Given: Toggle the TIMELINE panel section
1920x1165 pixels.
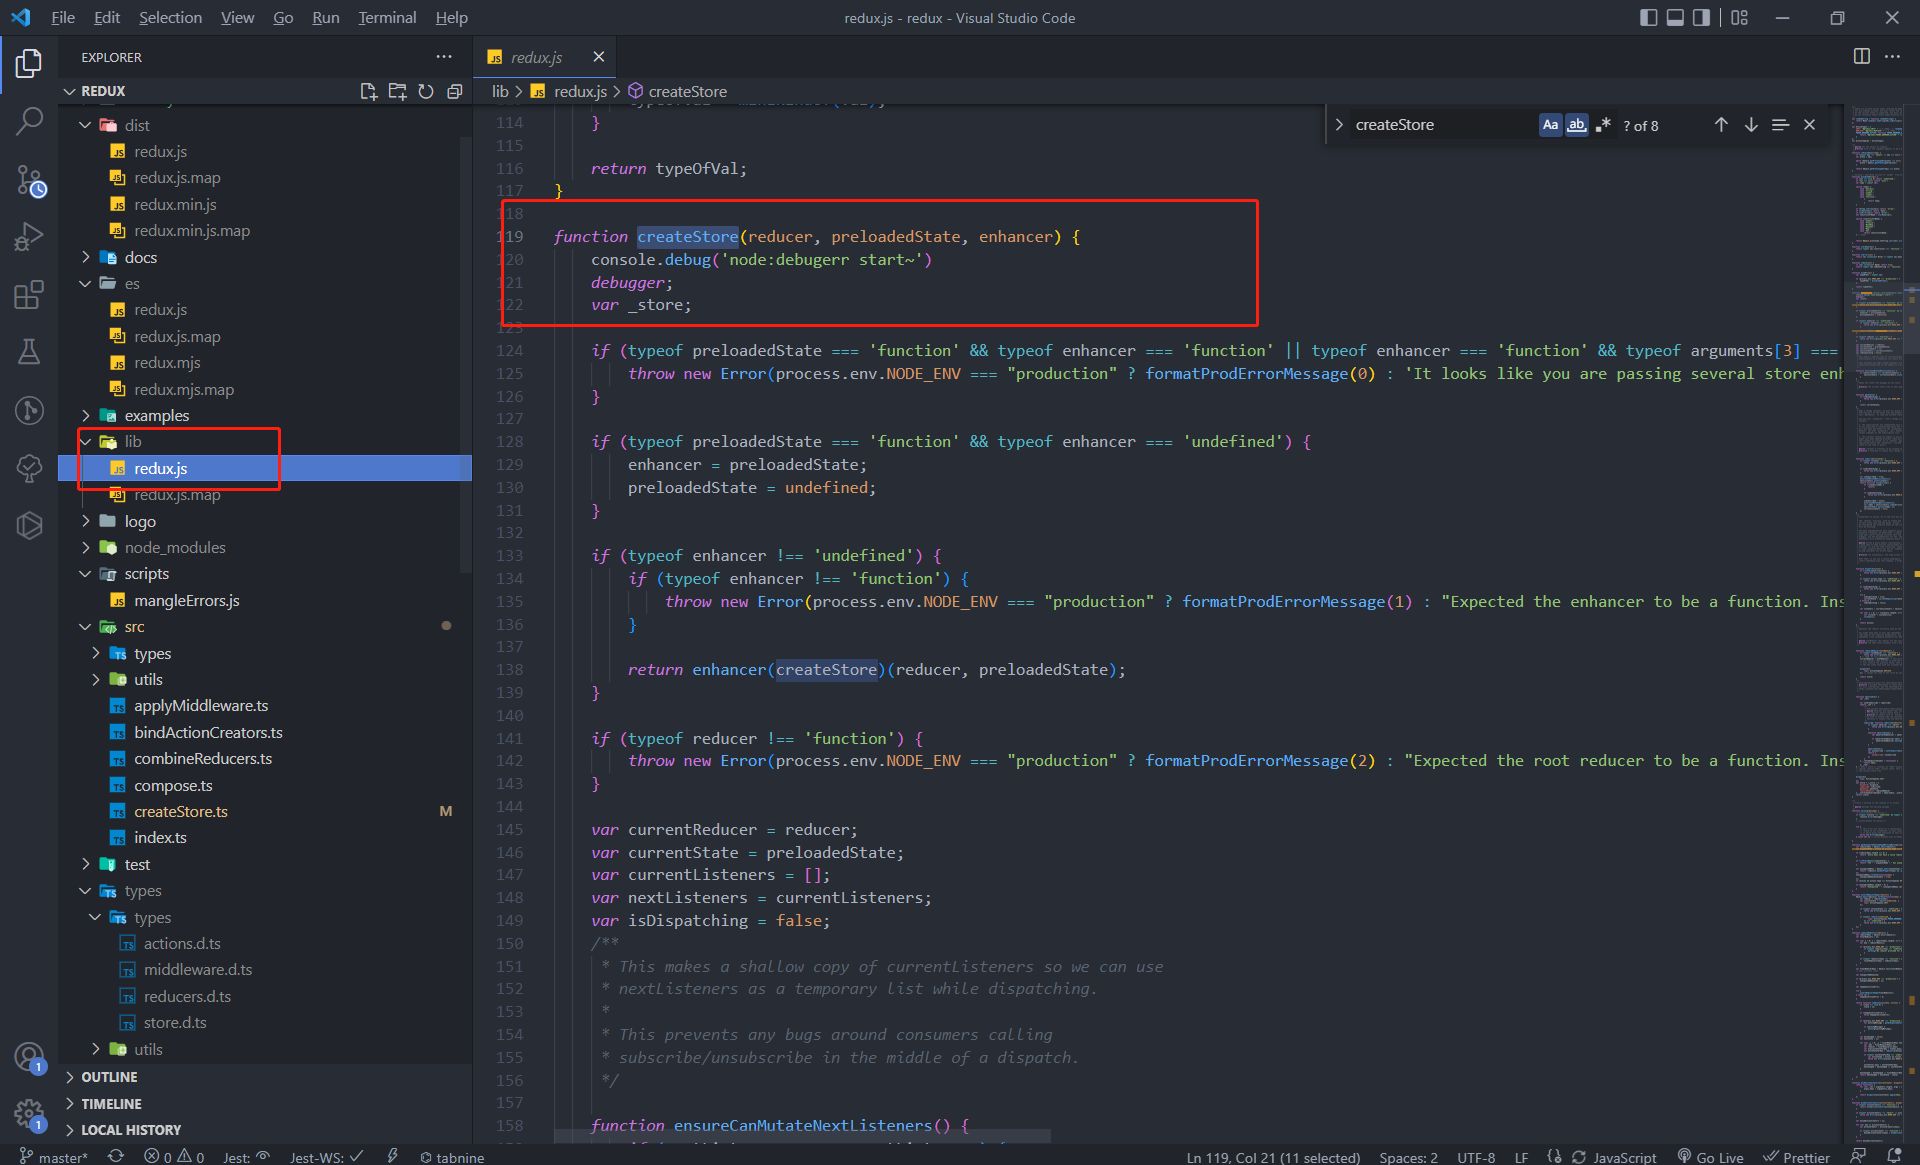Looking at the screenshot, I should tap(110, 1102).
